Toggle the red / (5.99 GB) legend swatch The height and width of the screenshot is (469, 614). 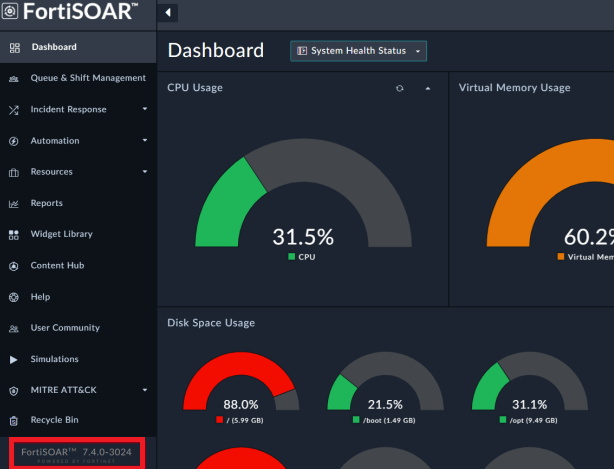click(219, 420)
